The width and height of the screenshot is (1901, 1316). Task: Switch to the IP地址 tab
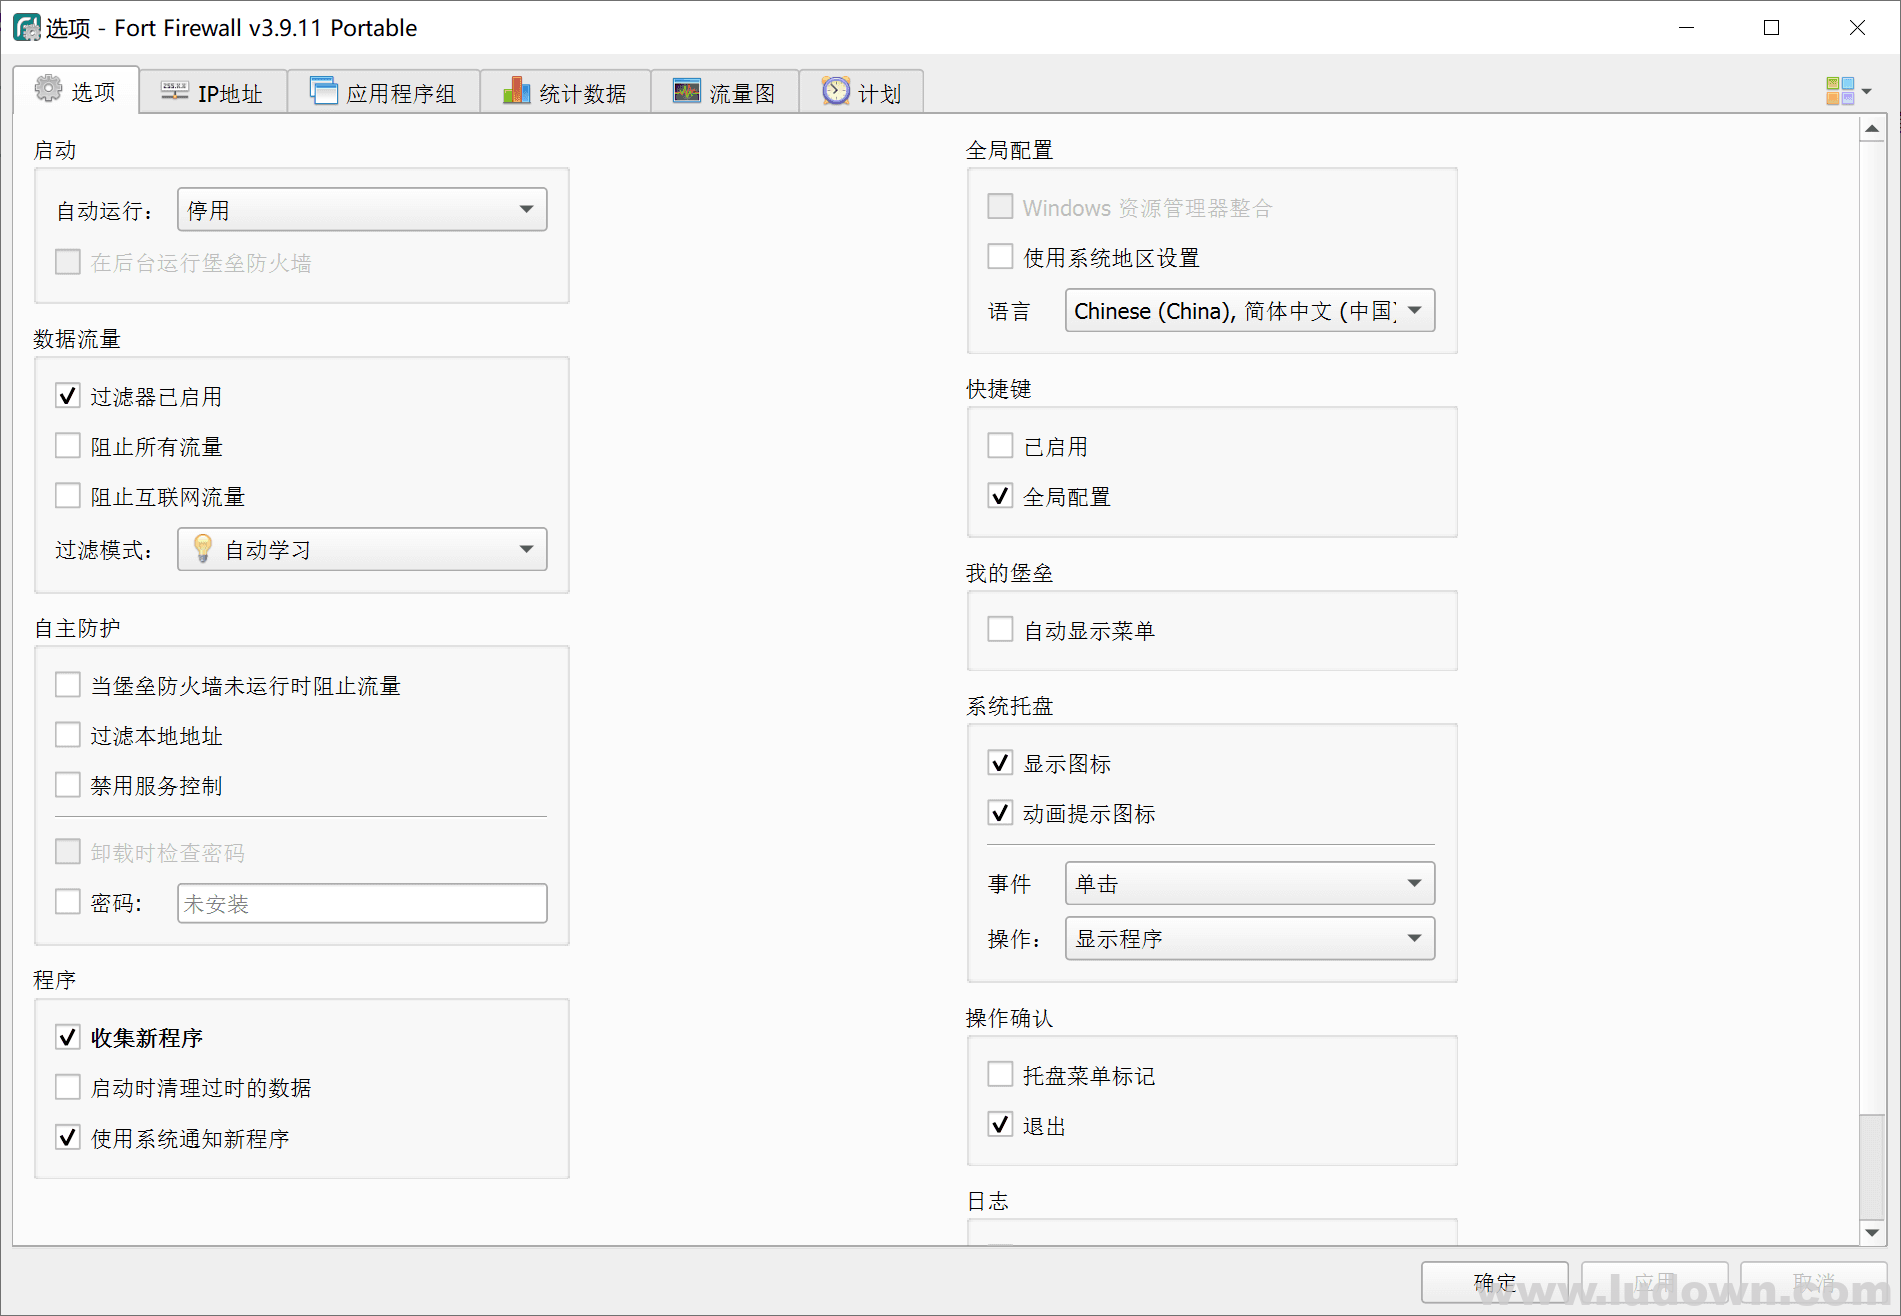[x=213, y=92]
